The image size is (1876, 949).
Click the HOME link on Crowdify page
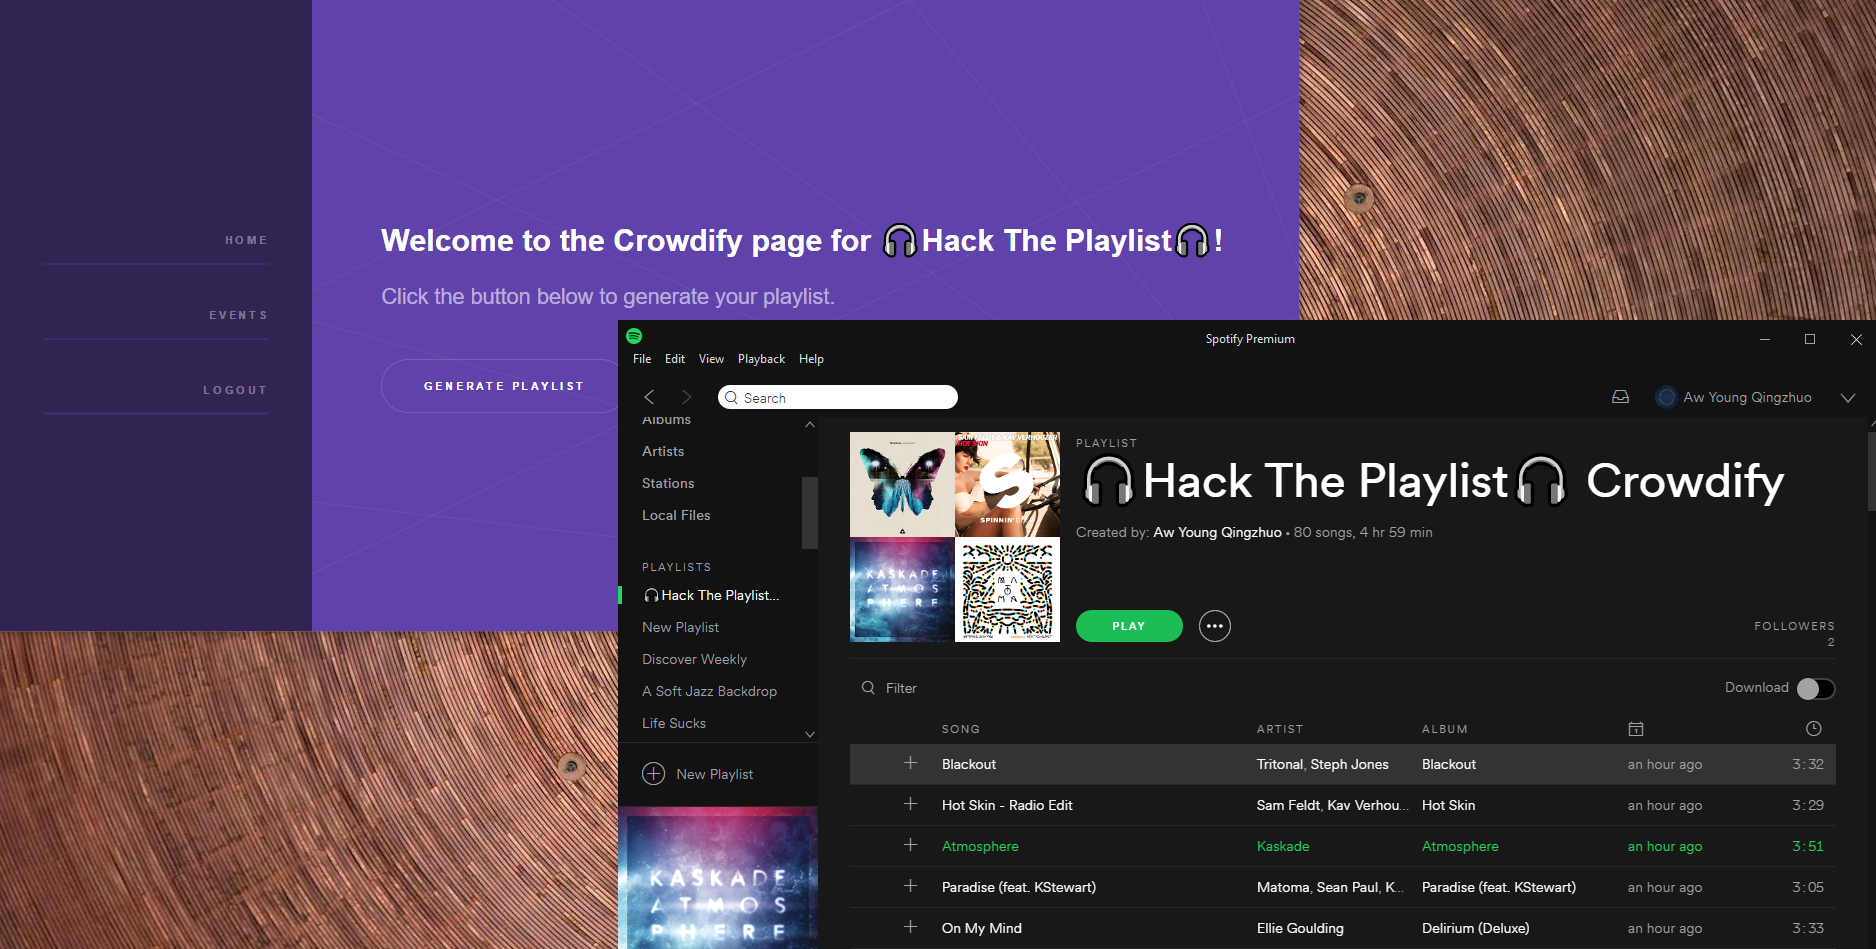246,240
